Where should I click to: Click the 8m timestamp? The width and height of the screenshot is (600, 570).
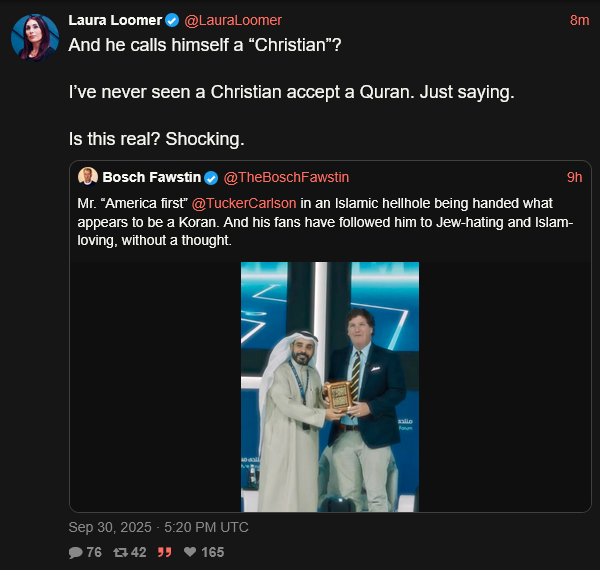[579, 21]
